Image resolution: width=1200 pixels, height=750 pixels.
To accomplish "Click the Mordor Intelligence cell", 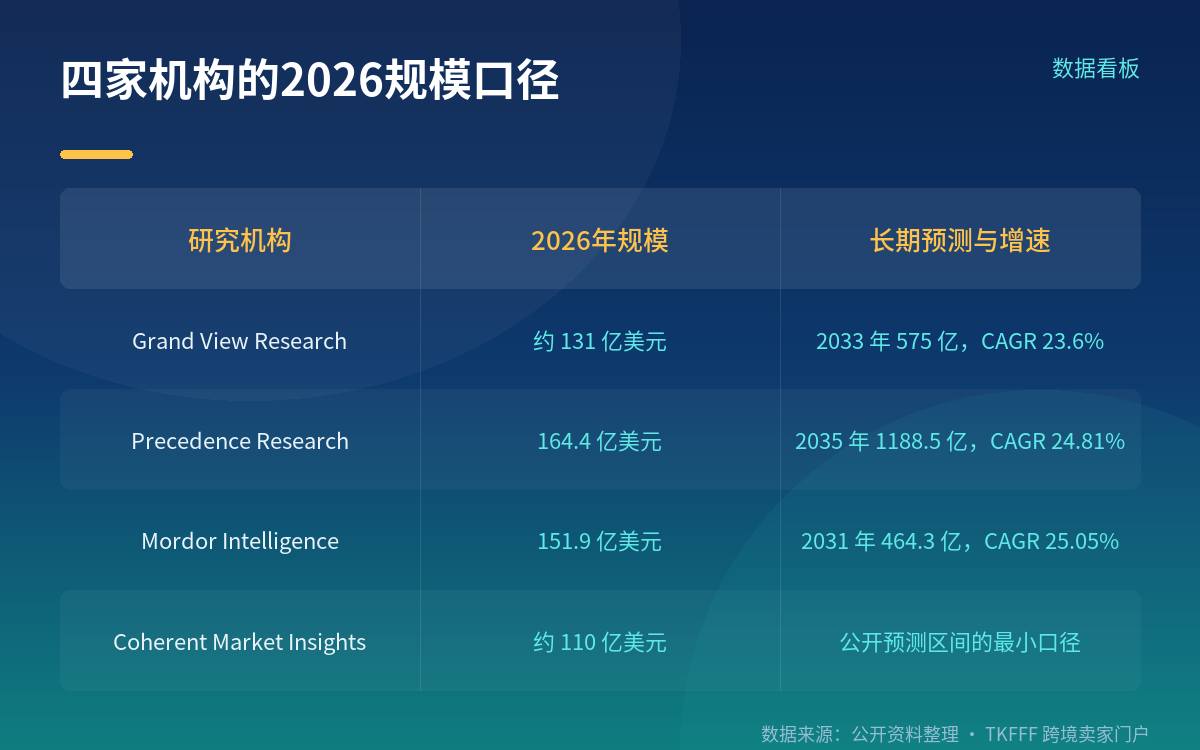I will (x=240, y=541).
